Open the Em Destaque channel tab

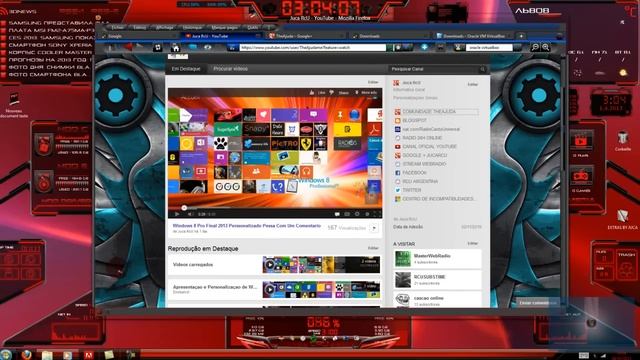click(186, 69)
